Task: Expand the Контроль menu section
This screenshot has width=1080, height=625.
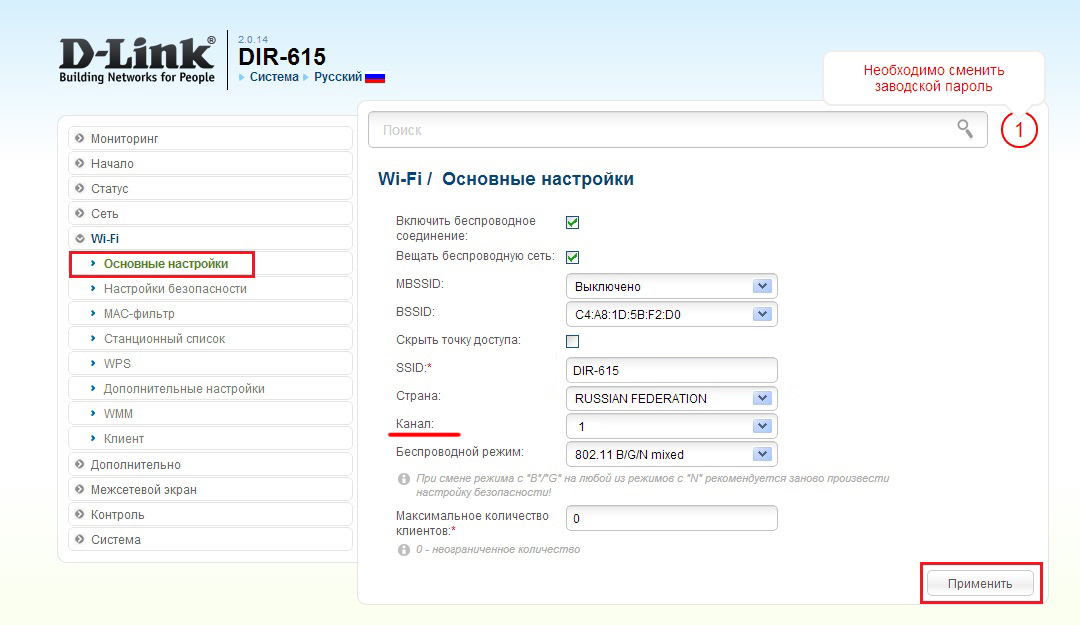Action: click(210, 515)
